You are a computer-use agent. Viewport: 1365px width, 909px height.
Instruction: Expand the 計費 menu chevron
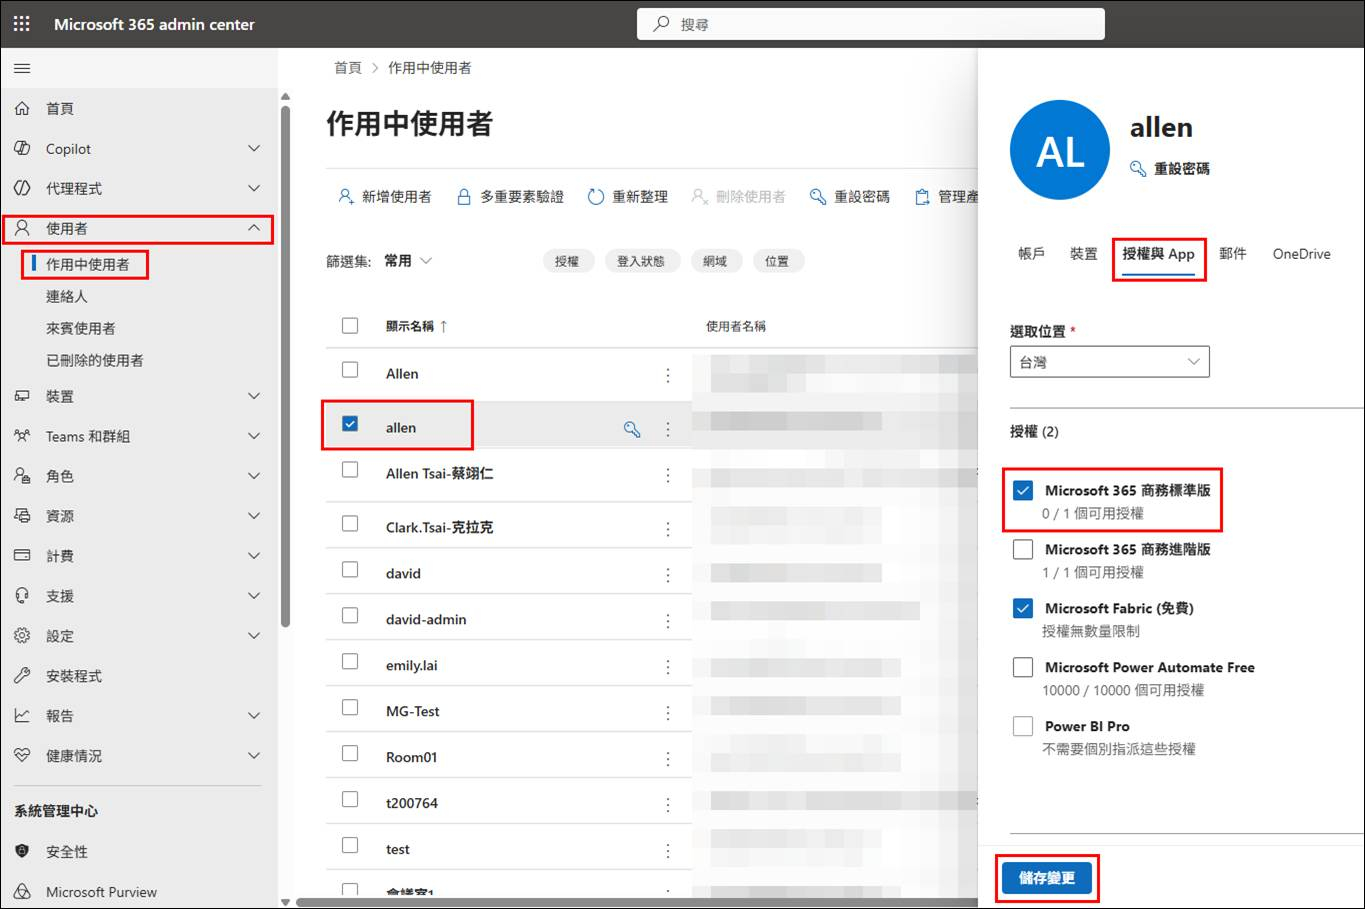(254, 555)
